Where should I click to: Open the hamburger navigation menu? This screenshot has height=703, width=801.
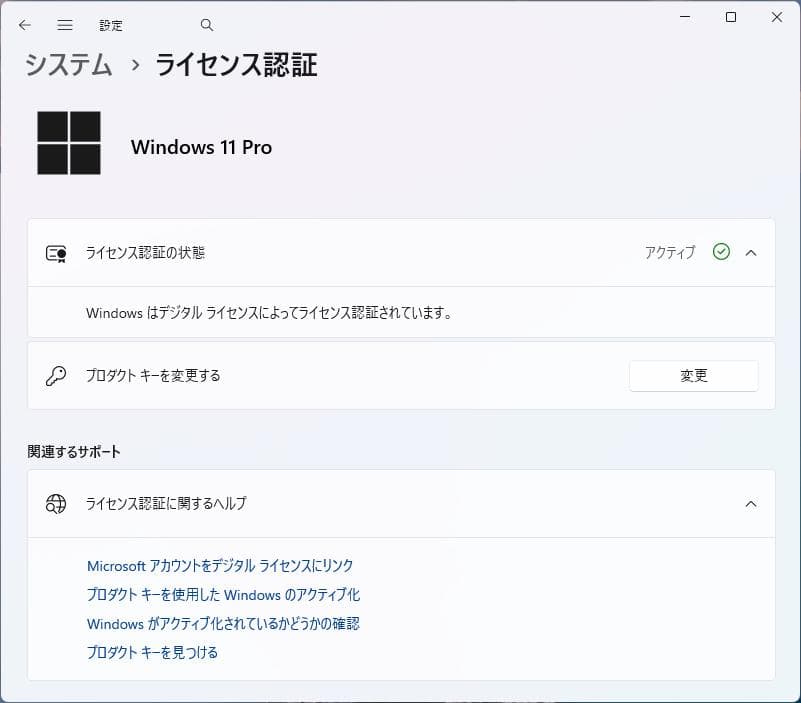coord(65,25)
